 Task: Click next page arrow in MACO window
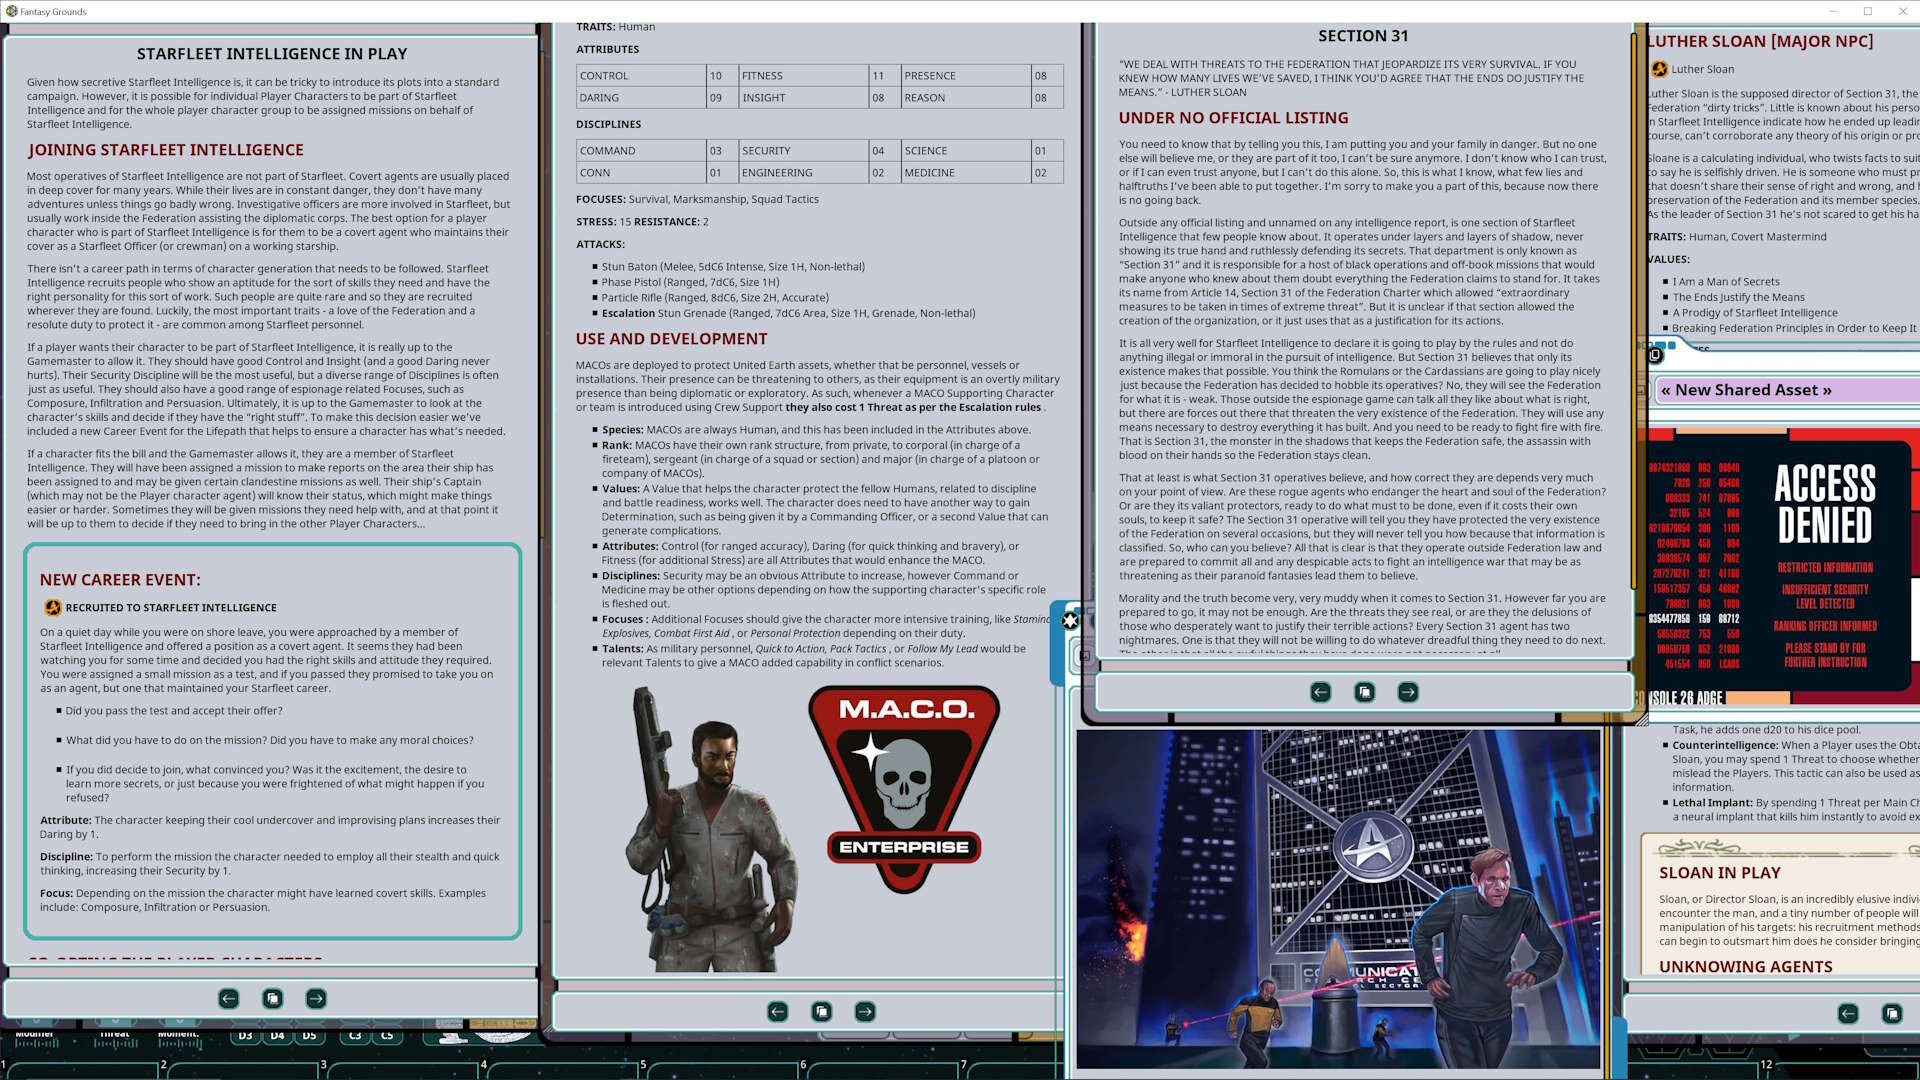(865, 1012)
